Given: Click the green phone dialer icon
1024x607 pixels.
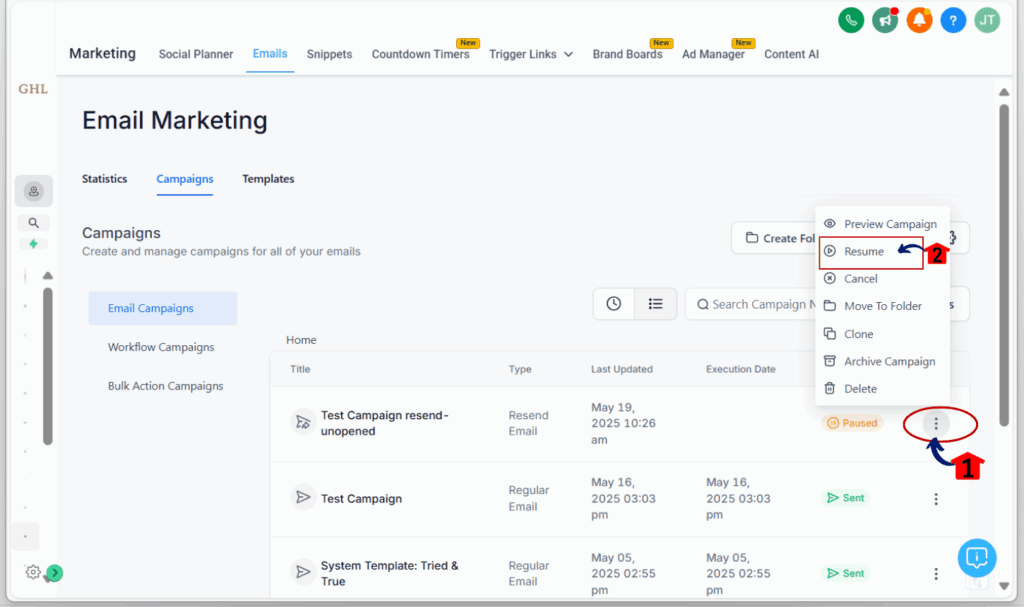Looking at the screenshot, I should click(x=850, y=19).
